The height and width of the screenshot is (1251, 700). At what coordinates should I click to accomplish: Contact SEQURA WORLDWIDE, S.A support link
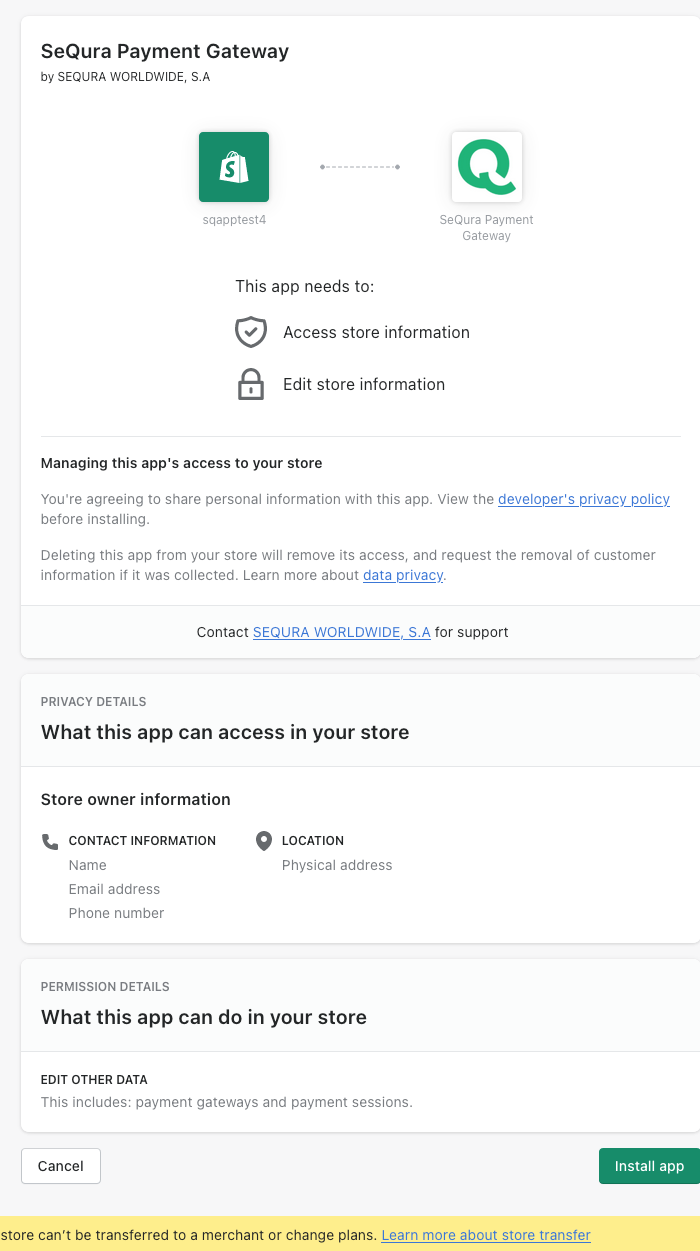coord(341,632)
